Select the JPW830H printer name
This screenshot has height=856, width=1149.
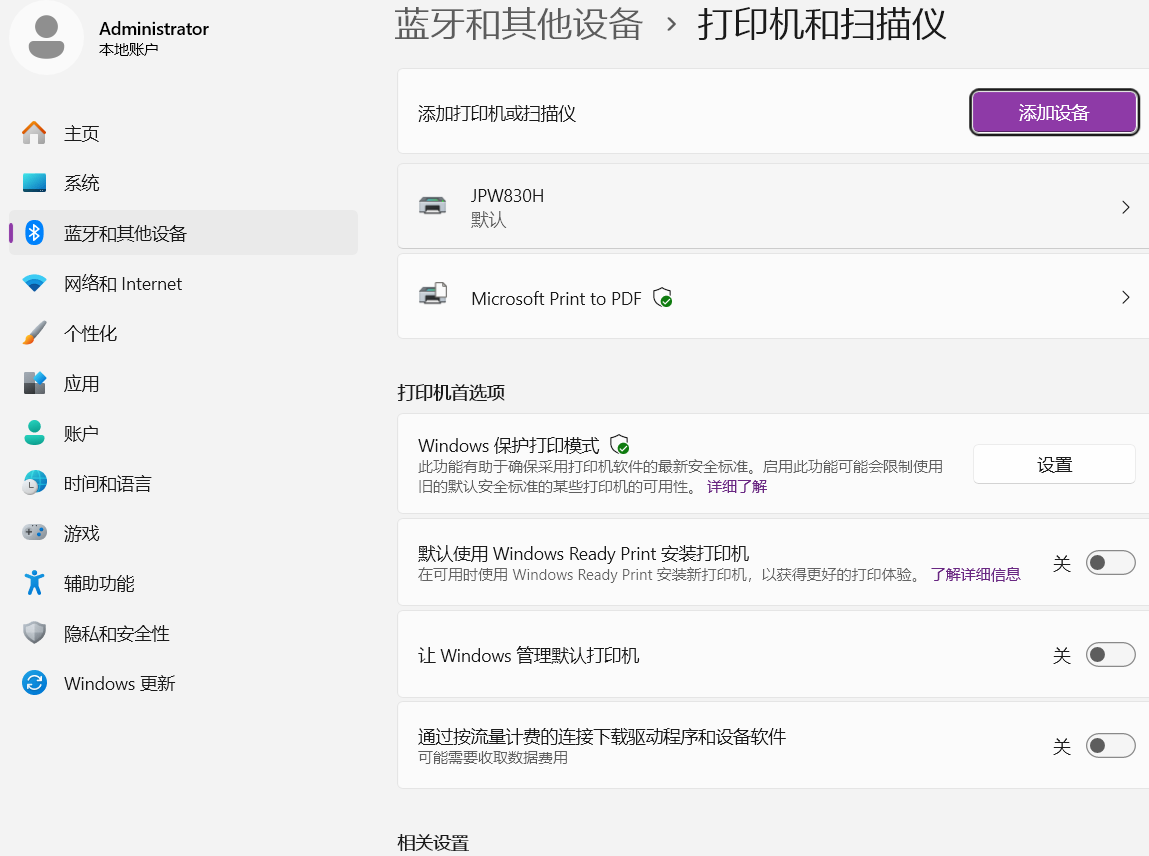coord(507,196)
